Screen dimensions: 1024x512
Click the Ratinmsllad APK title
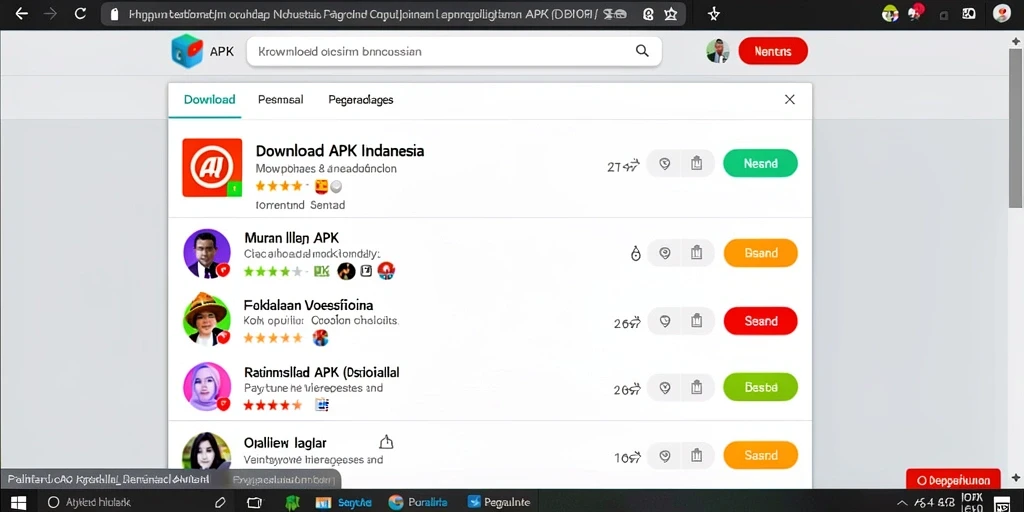321,372
